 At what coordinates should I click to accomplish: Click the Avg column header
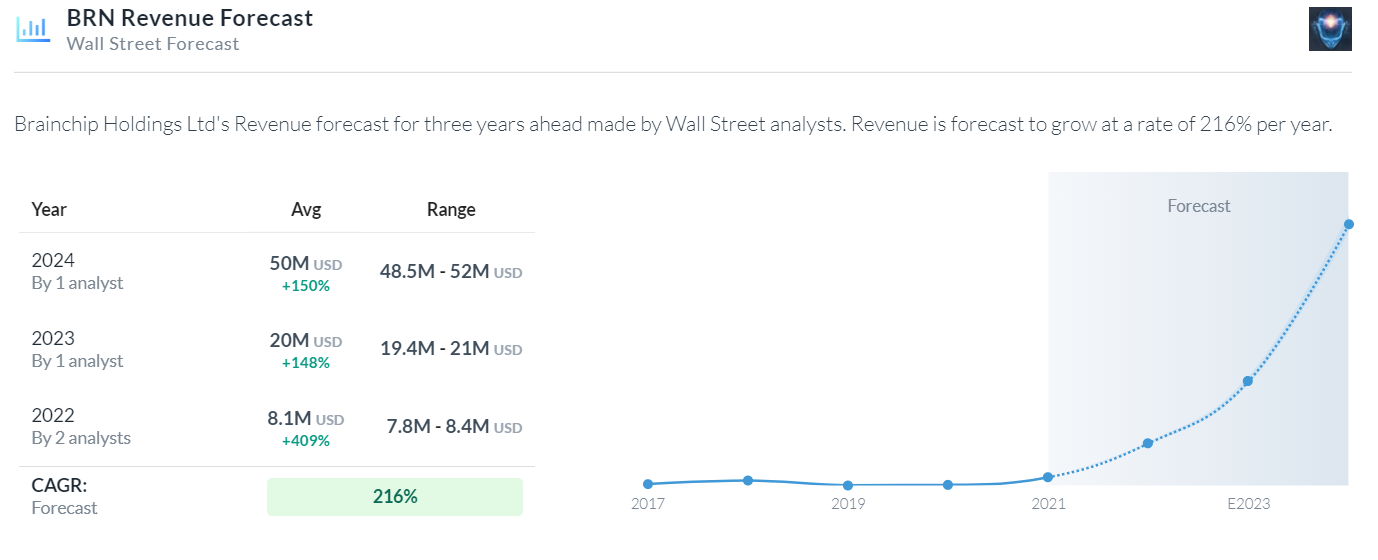(305, 209)
